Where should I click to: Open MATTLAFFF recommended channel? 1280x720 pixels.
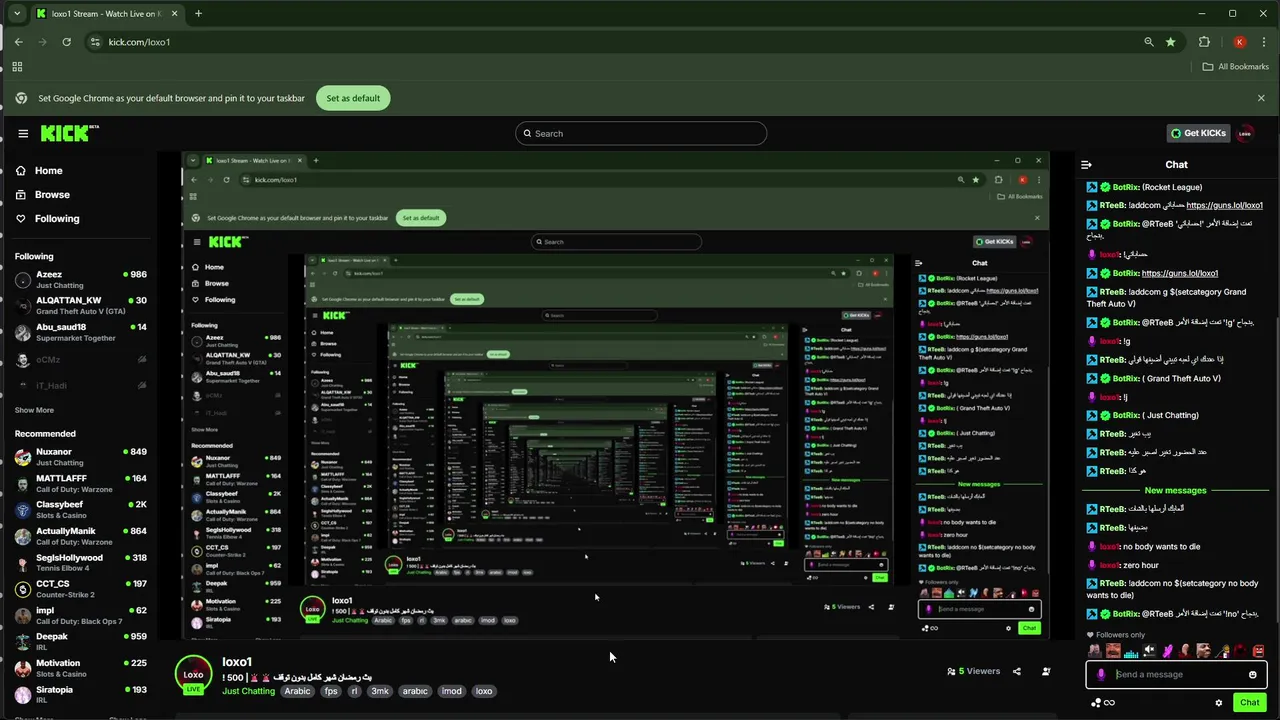80,483
